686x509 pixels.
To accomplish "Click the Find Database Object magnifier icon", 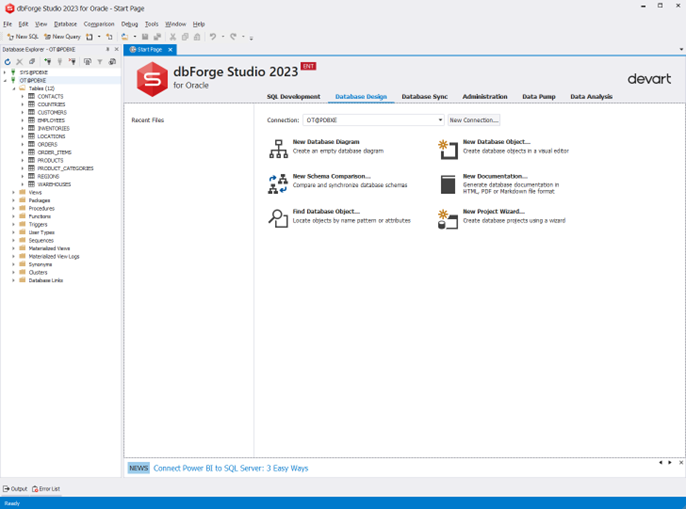I will point(278,218).
